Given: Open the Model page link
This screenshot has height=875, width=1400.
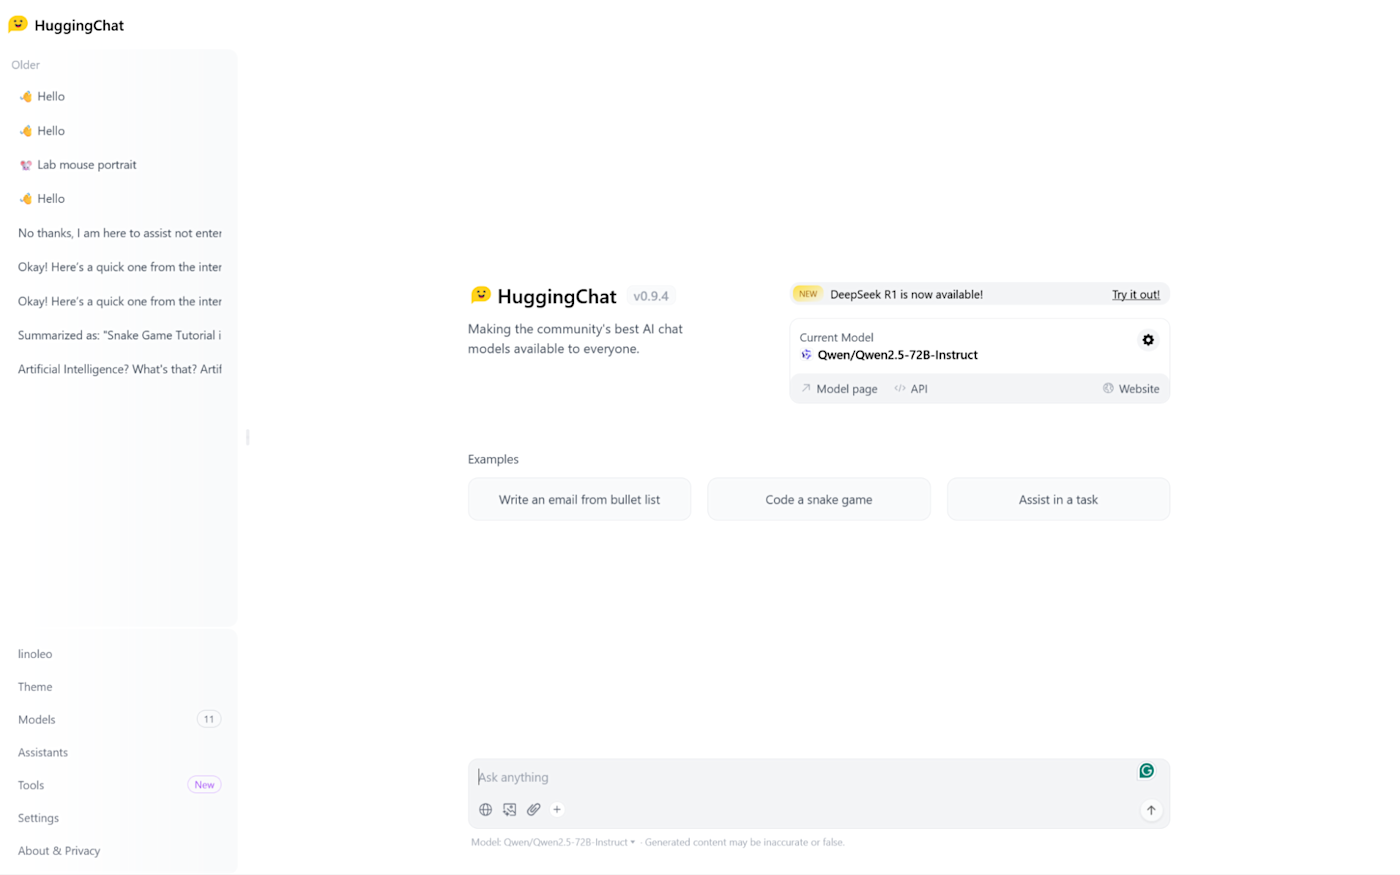Looking at the screenshot, I should click(x=839, y=389).
